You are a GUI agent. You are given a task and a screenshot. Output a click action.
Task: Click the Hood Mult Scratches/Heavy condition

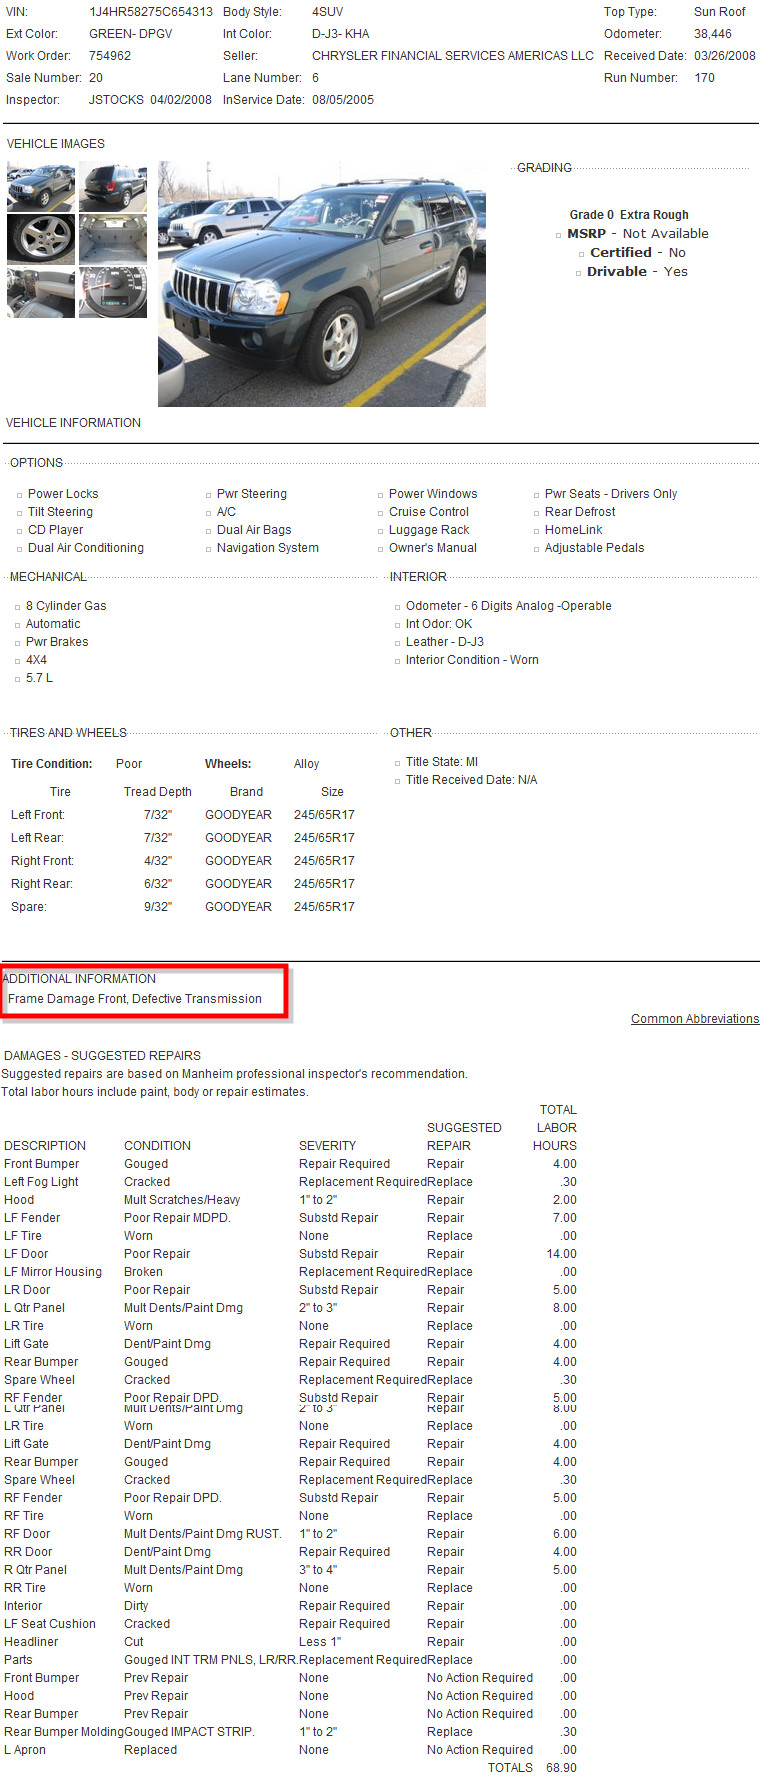[182, 1200]
